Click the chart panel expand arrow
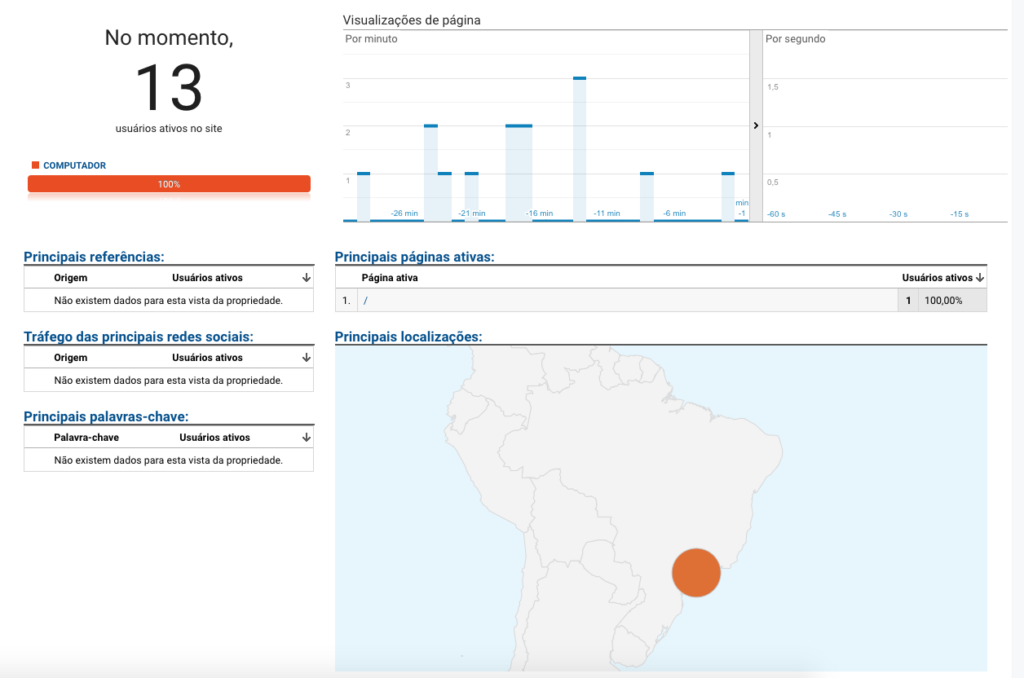 (756, 125)
